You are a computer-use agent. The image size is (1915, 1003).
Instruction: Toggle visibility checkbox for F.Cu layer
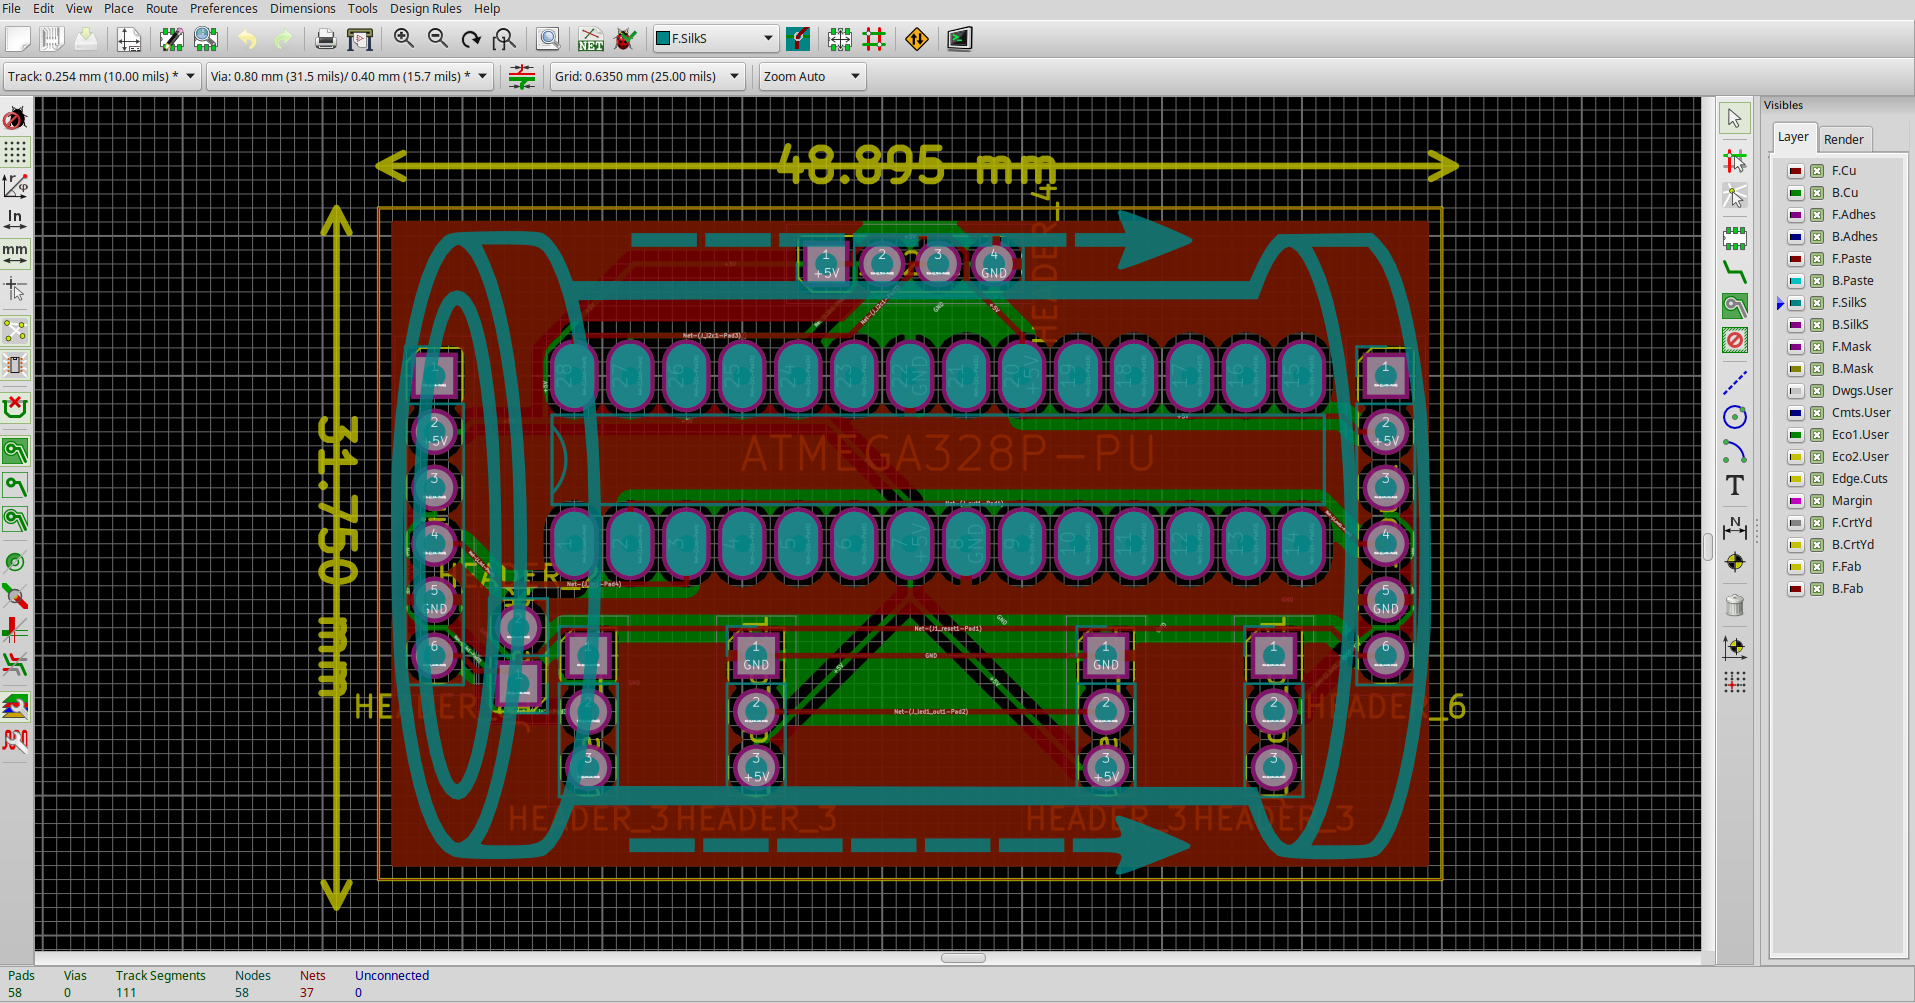click(x=1817, y=171)
